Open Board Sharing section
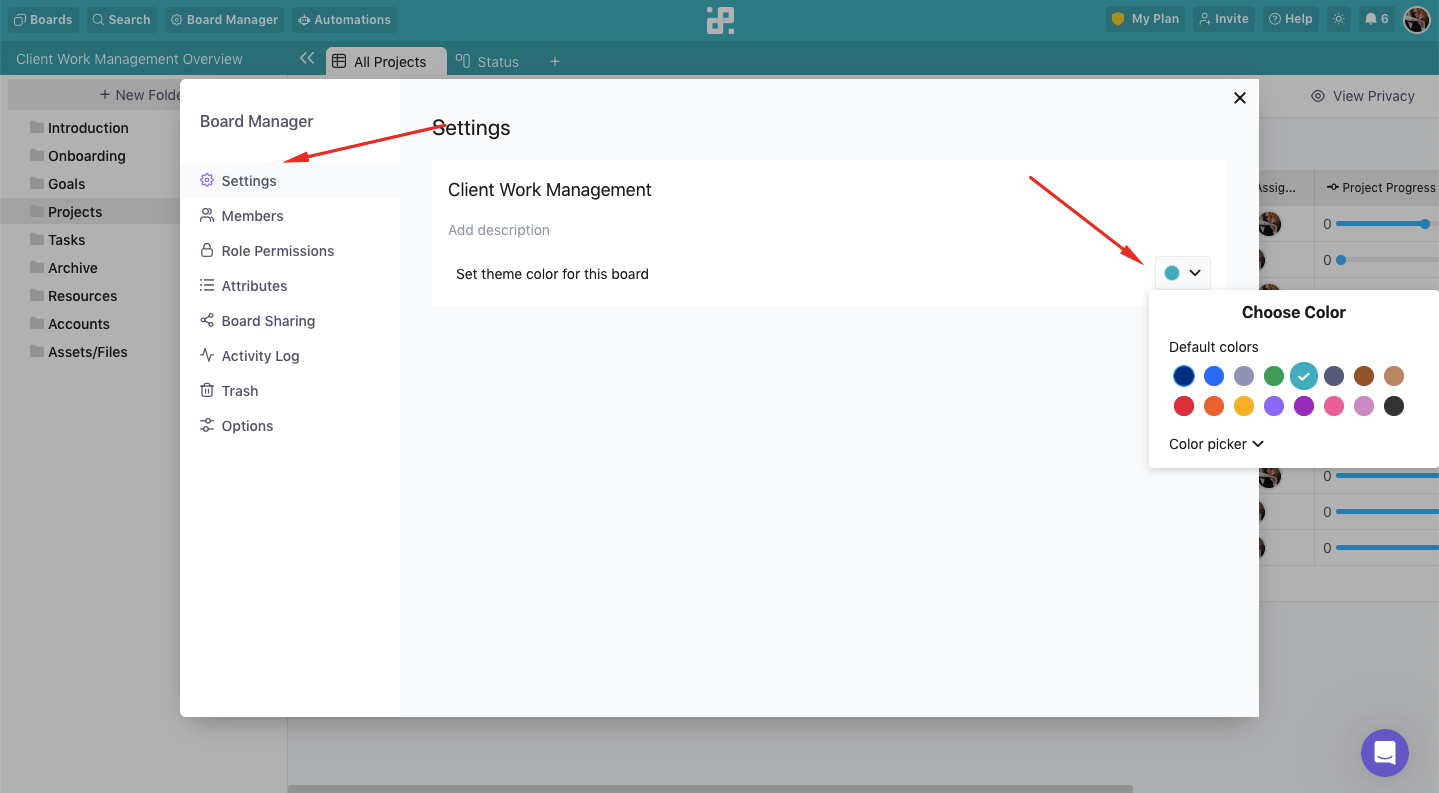The width and height of the screenshot is (1439, 793). (290, 321)
